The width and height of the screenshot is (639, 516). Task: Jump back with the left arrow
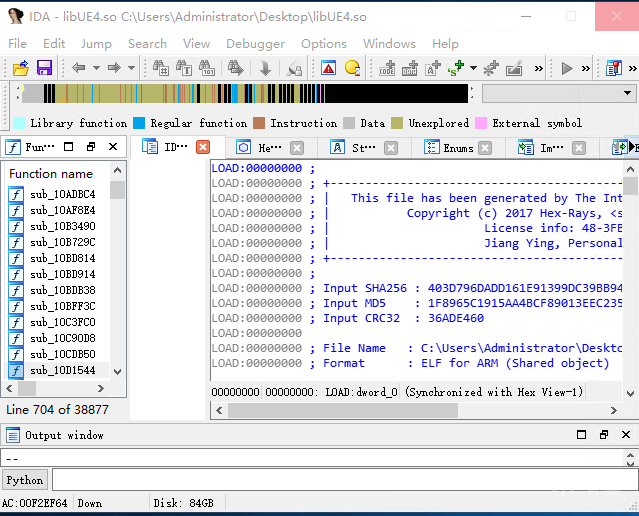78,68
